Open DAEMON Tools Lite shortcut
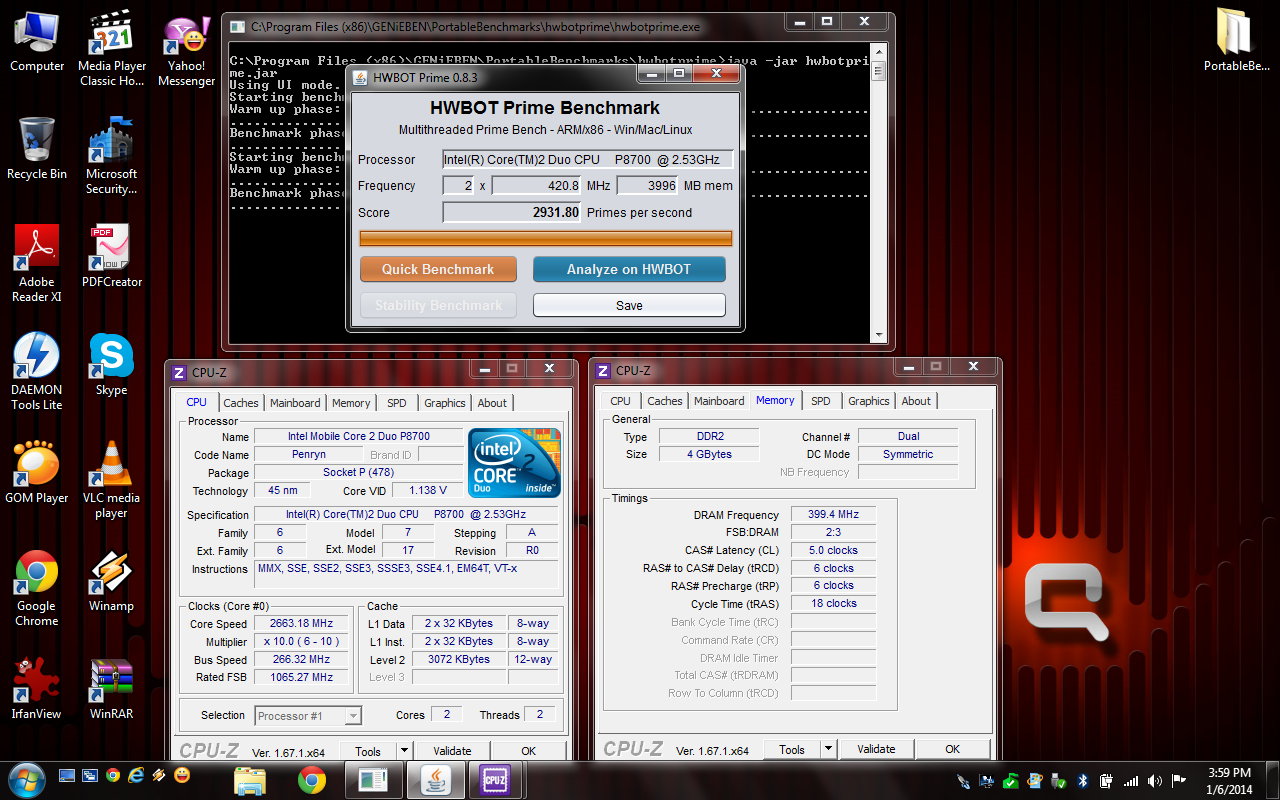Screen dimensions: 1280x800 click(37, 371)
